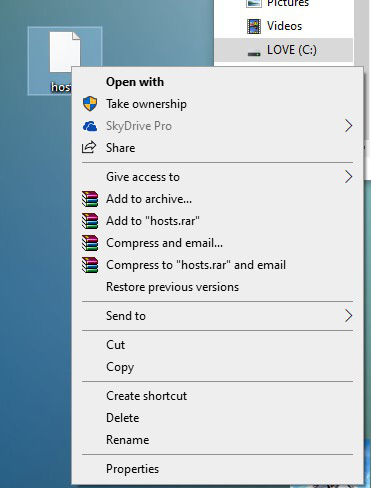Open the SkyDrive Pro menu entry
Viewport: 371px width, 488px height.
pos(217,126)
